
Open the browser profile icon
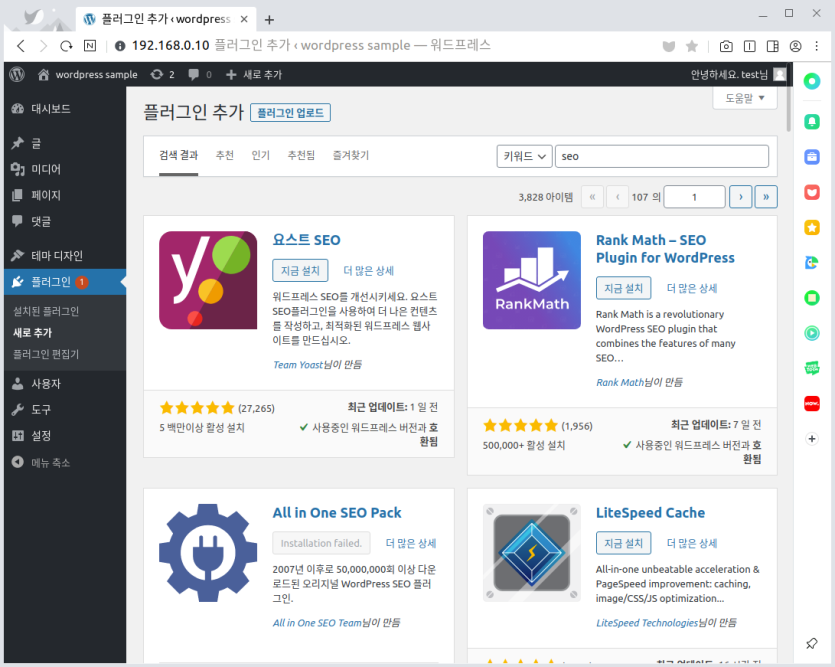[796, 46]
